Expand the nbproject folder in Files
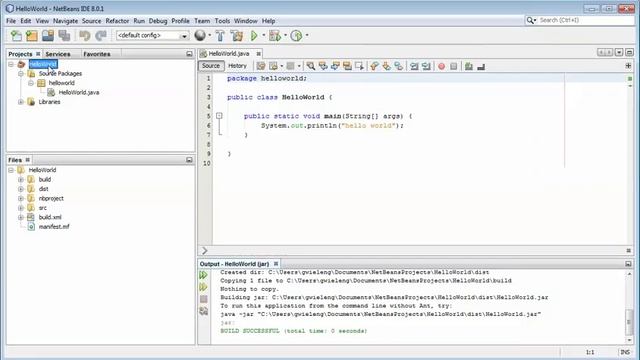The height and width of the screenshot is (360, 640). point(21,198)
